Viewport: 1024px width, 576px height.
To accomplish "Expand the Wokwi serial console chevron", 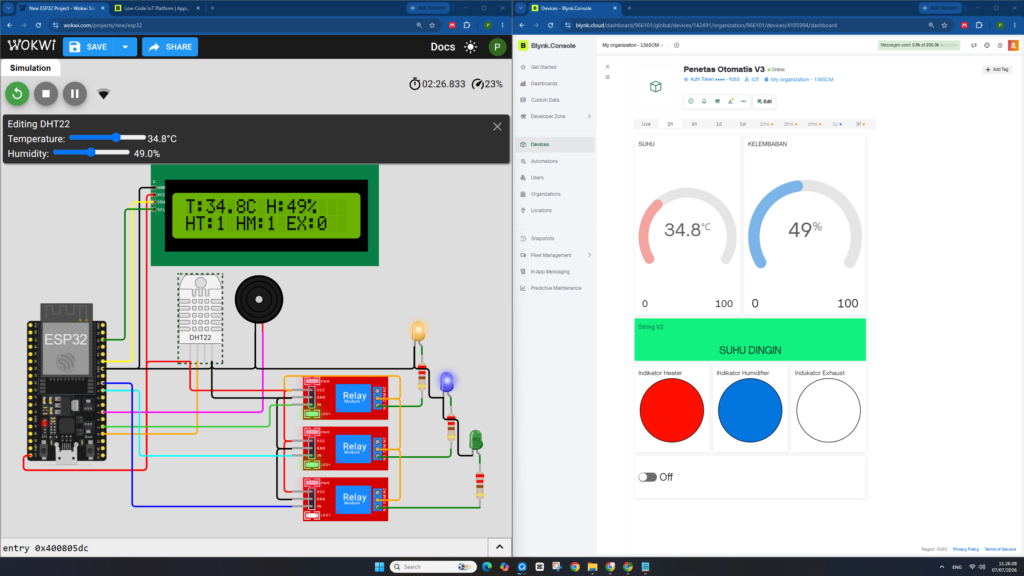I will [x=500, y=547].
